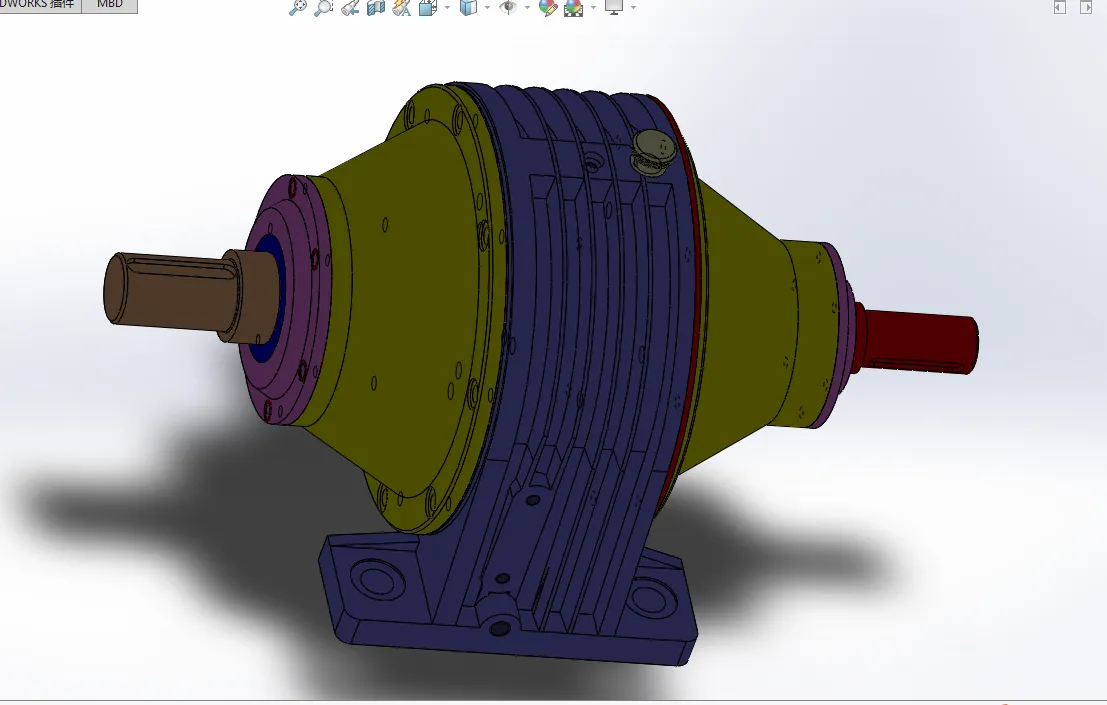Click the Hide/Show Items eye icon
The height and width of the screenshot is (705, 1107).
point(508,8)
